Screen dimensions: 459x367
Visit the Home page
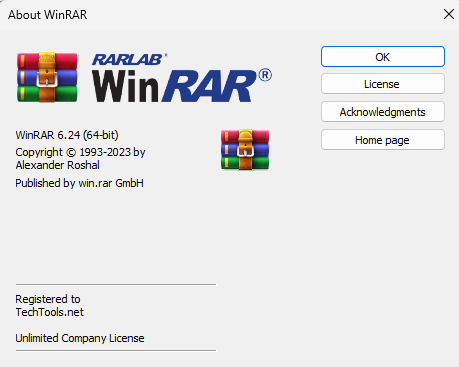(383, 140)
